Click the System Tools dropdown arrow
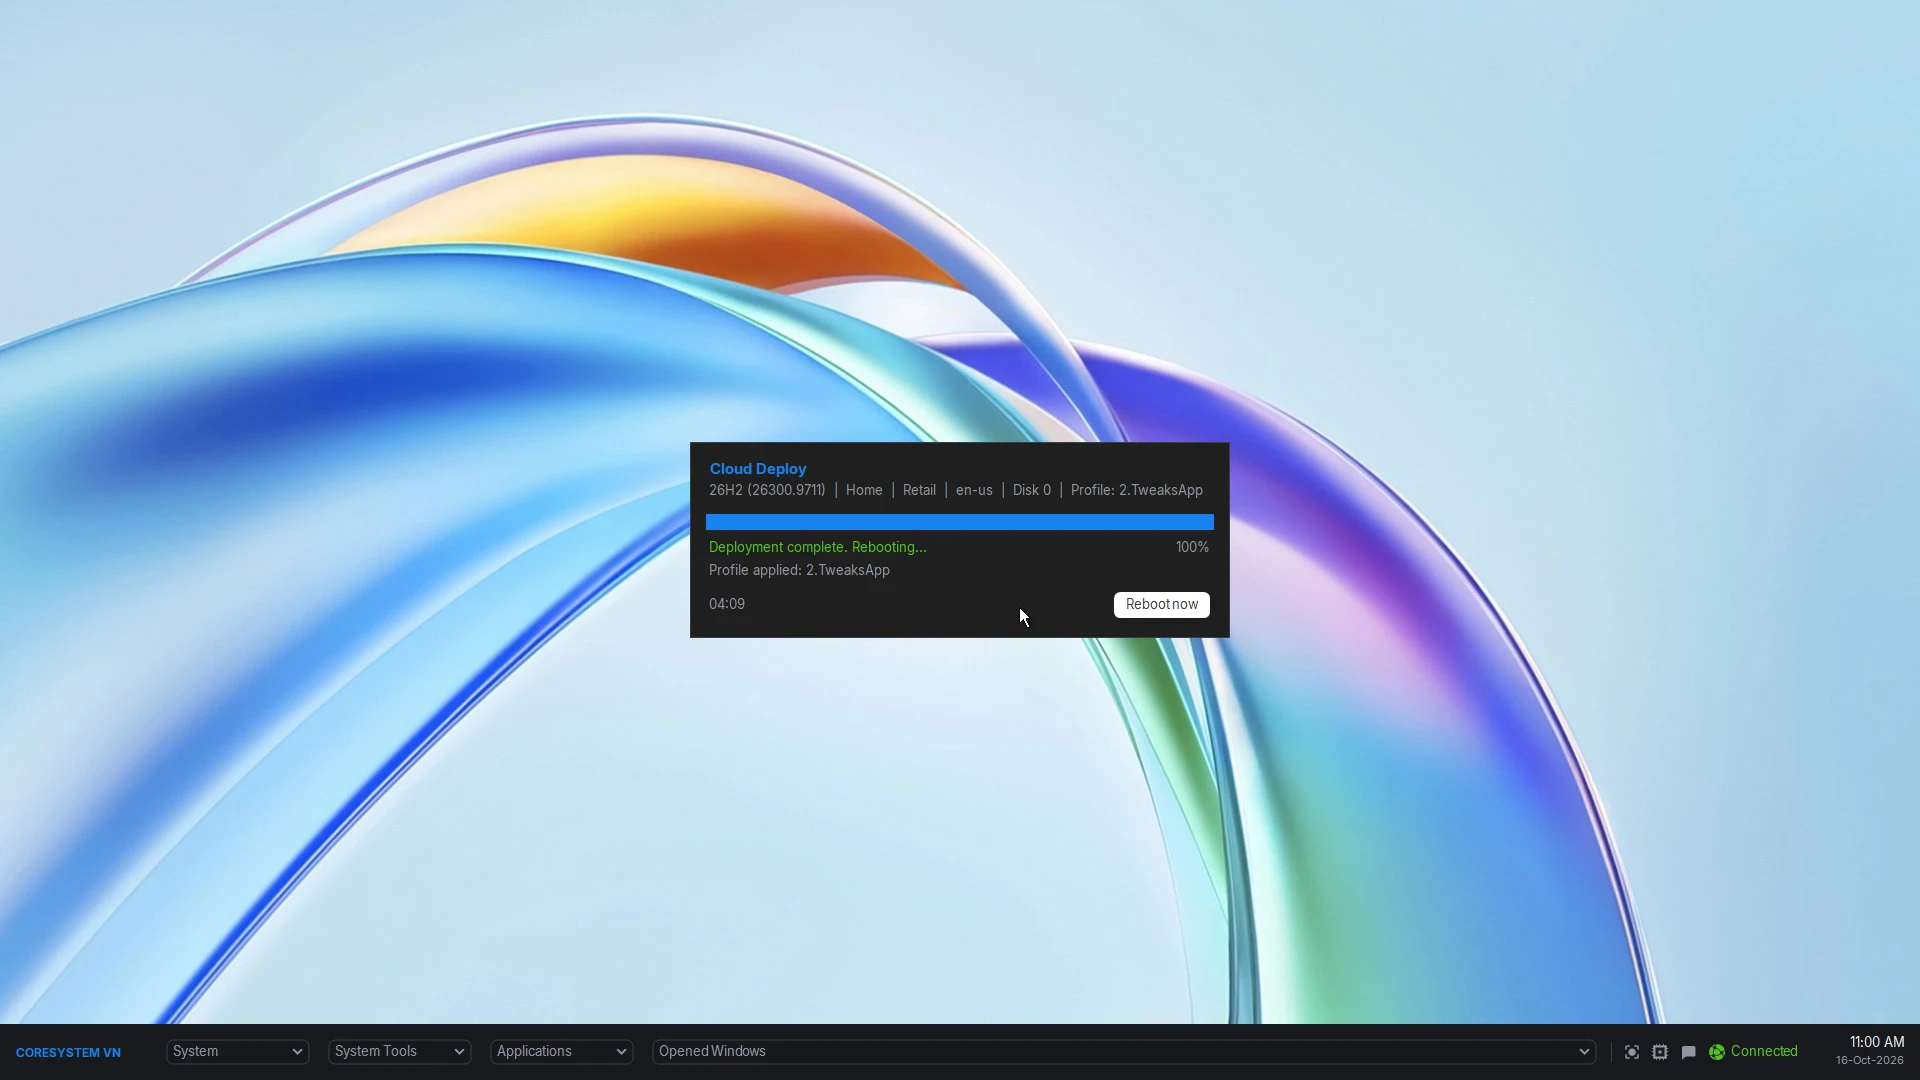 [x=459, y=1052]
